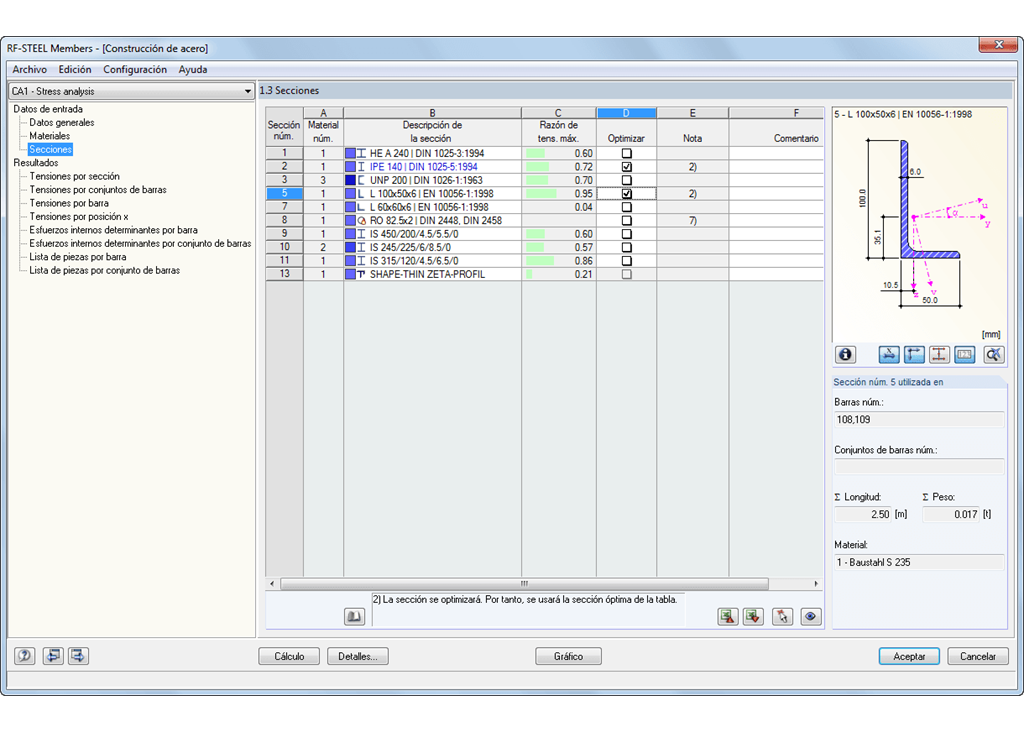Click I-beam icon of HE A 240 row
The image size is (1024, 732).
(x=361, y=153)
